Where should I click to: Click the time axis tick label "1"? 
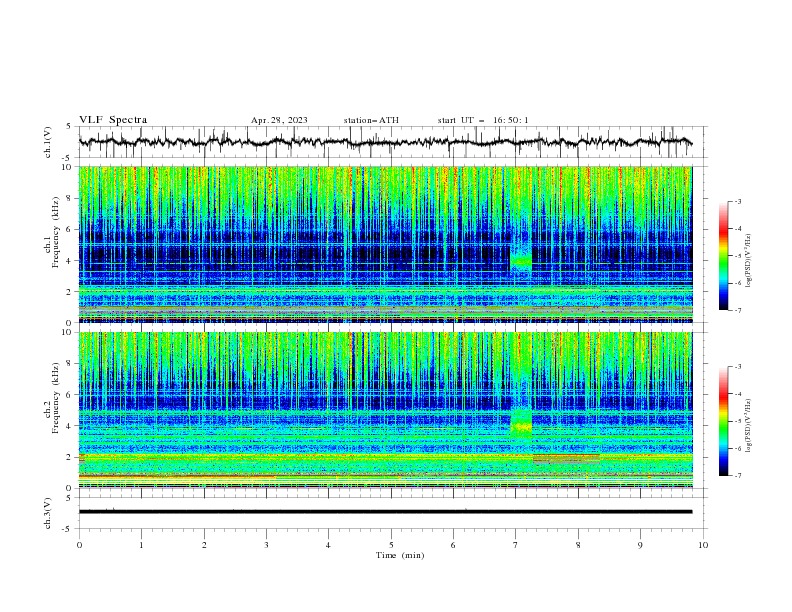(x=141, y=545)
